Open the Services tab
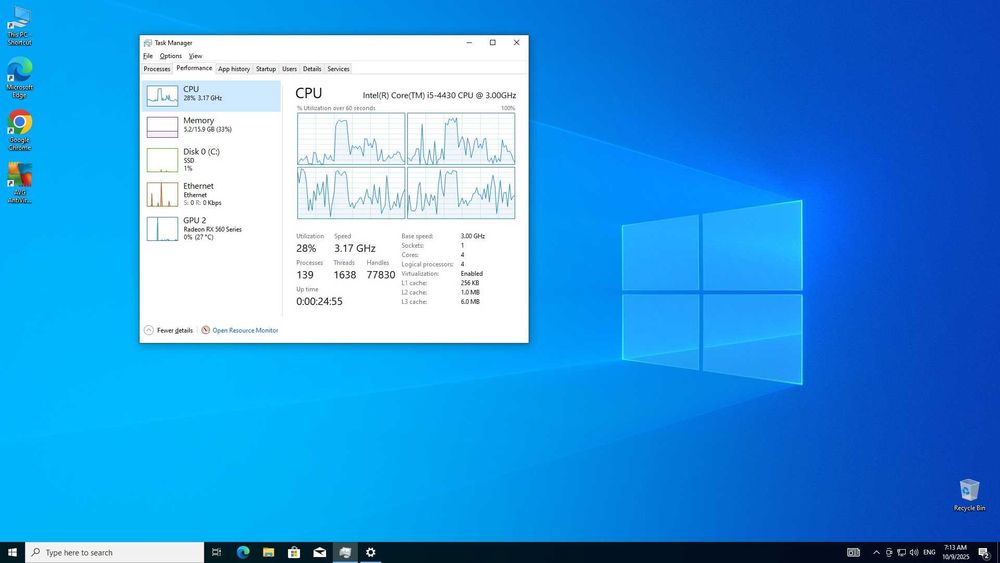 pyautogui.click(x=338, y=69)
